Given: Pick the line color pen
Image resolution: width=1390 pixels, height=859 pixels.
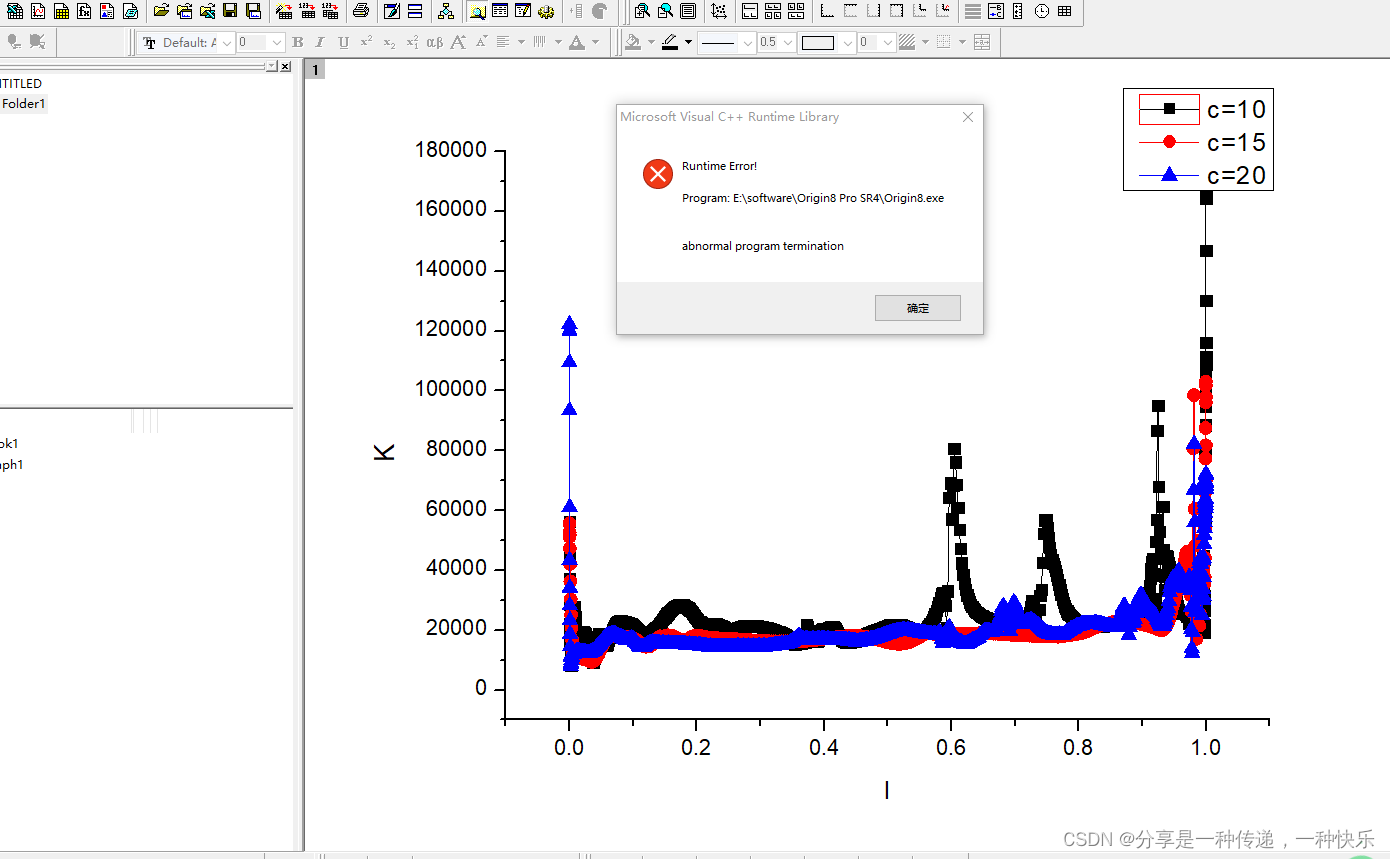Looking at the screenshot, I should tap(670, 42).
